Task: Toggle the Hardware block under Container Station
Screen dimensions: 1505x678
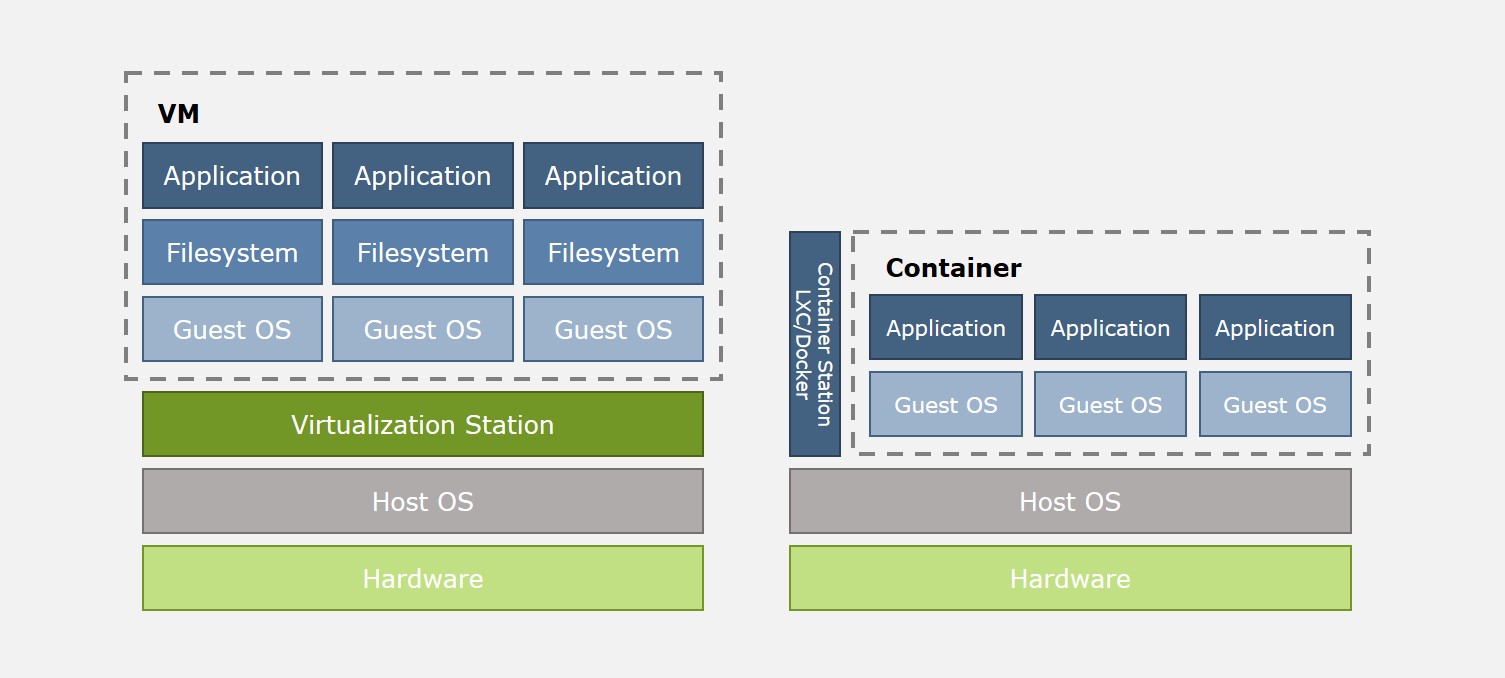Action: tap(1070, 578)
